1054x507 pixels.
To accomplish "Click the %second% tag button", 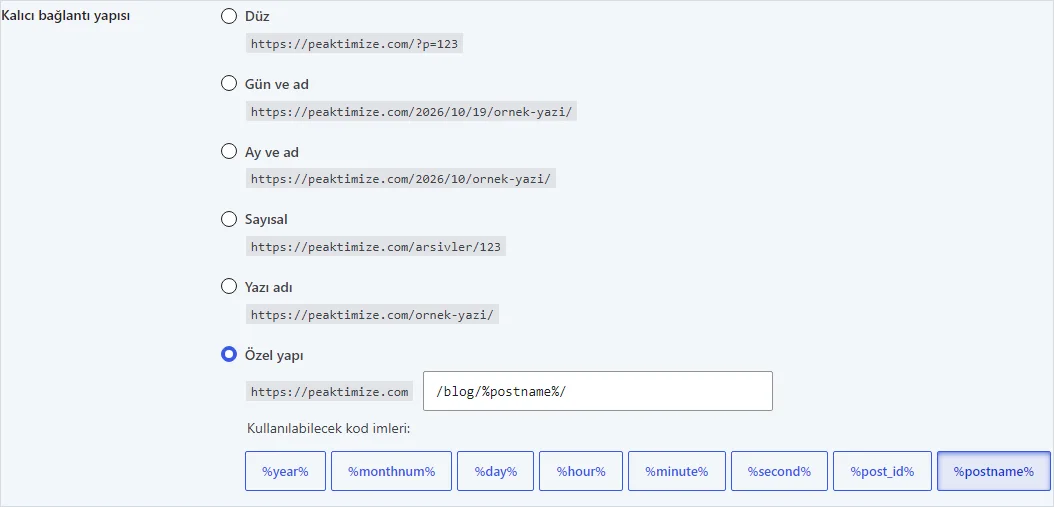I will (780, 471).
